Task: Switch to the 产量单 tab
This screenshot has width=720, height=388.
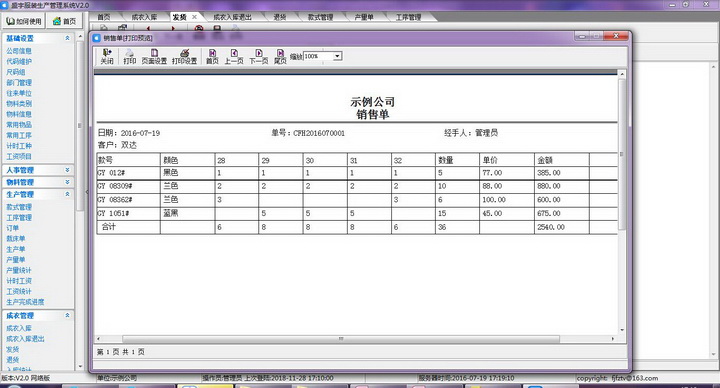Action: [x=364, y=17]
